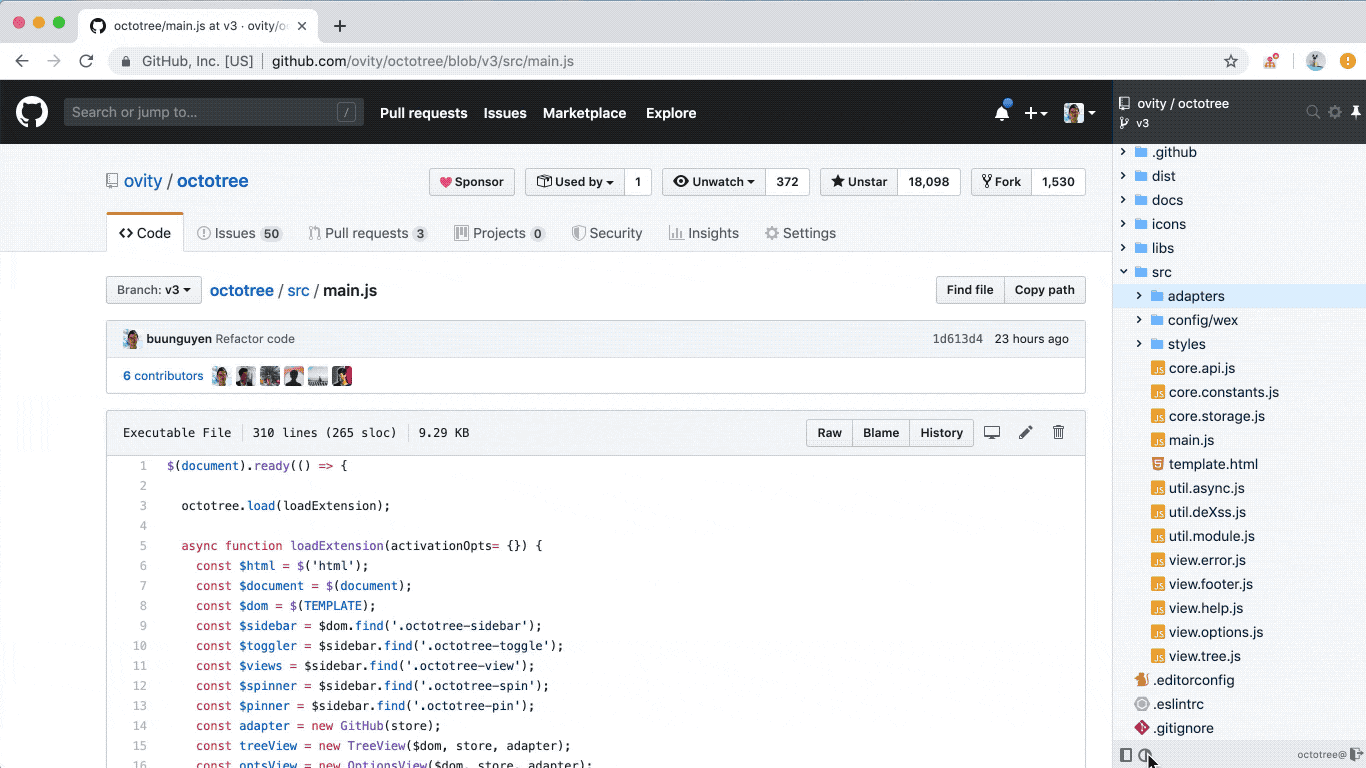Image resolution: width=1366 pixels, height=768 pixels.
Task: Expand the dist folder
Action: 1124,176
